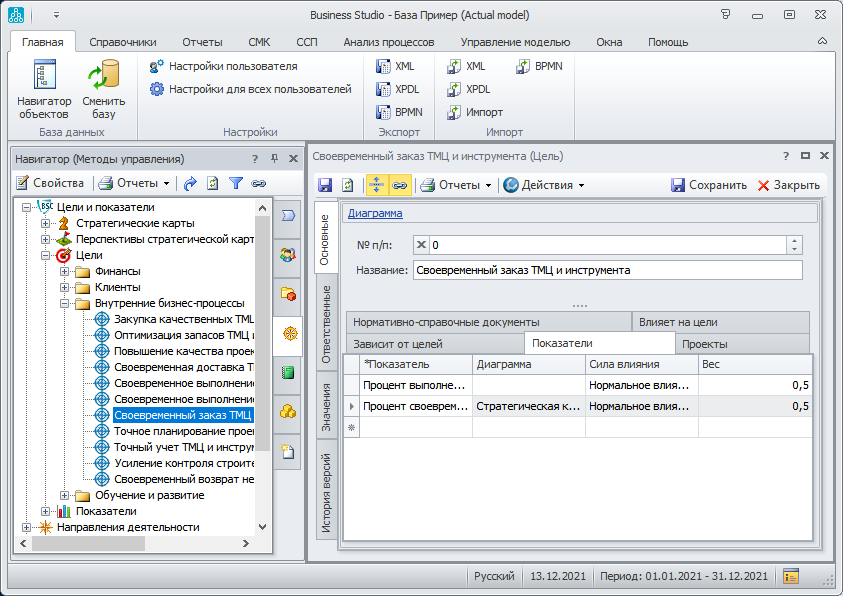Switch to the Отчеты ribbon tab
Viewport: 843px width, 596px height.
(x=202, y=42)
